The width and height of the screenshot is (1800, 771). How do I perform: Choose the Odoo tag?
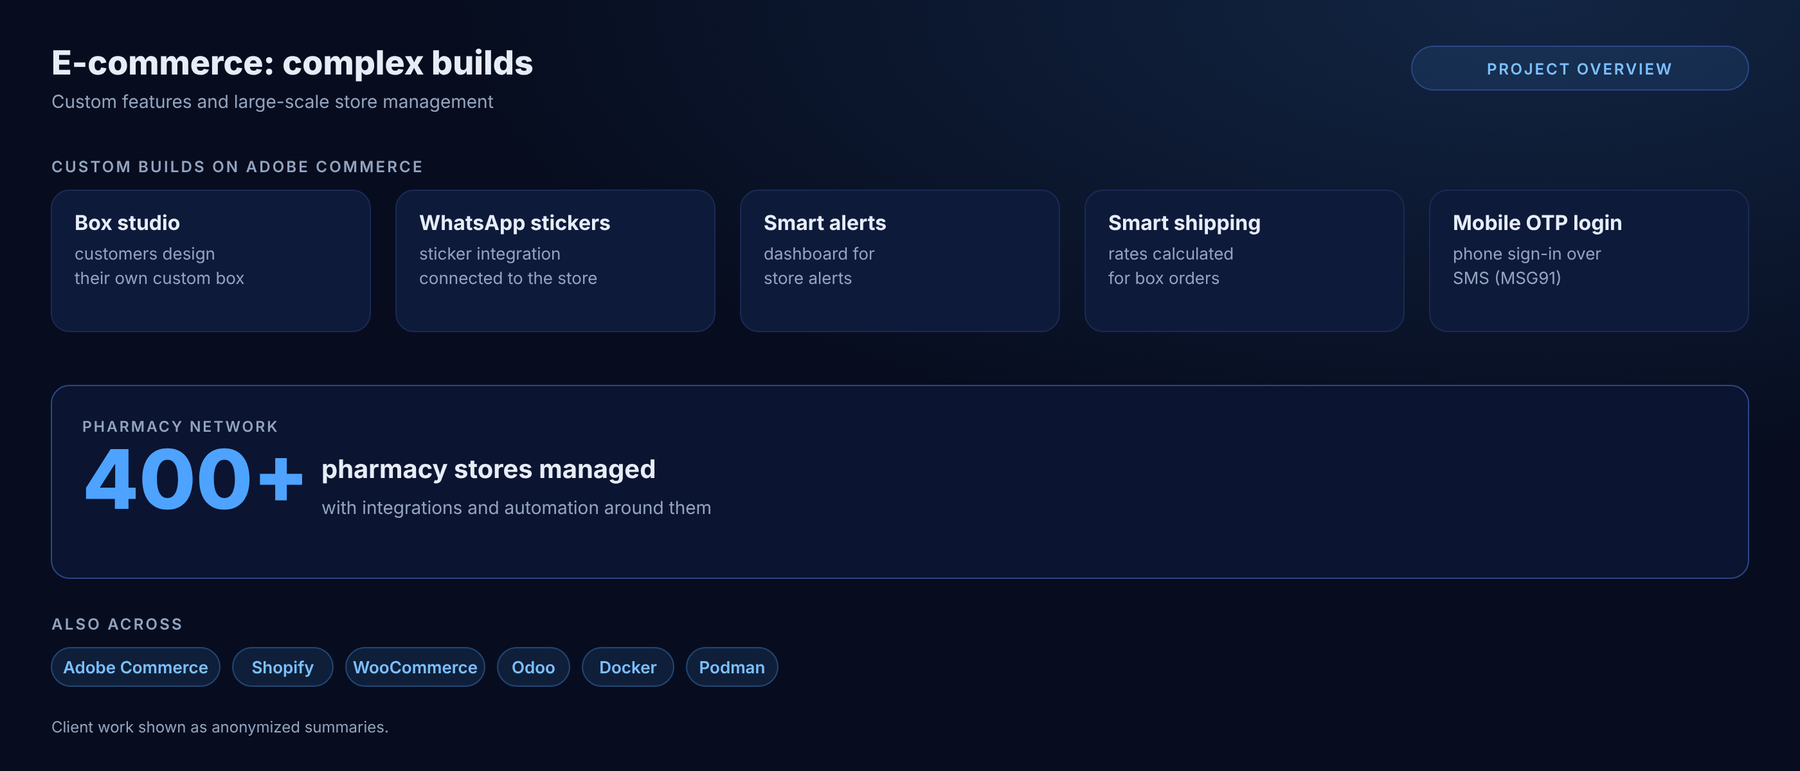click(x=533, y=667)
